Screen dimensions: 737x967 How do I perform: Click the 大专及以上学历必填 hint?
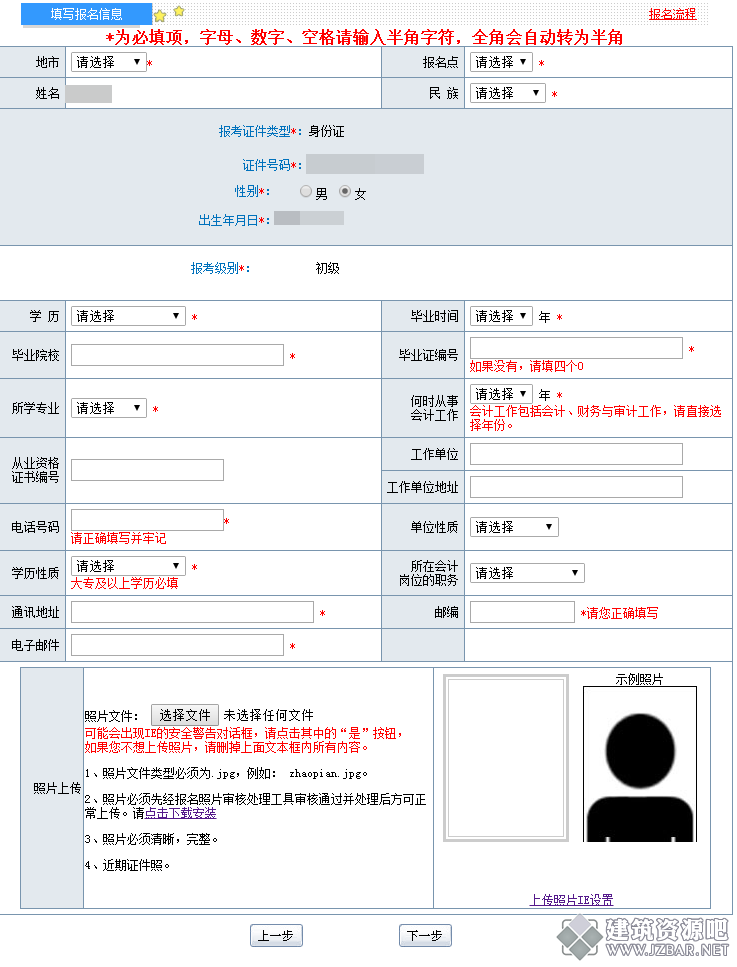tap(125, 583)
